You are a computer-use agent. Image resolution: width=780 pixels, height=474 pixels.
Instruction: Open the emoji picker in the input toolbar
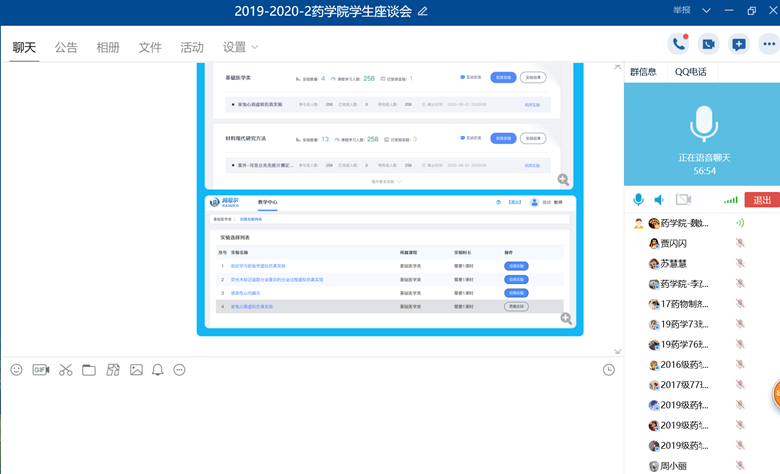pos(16,370)
